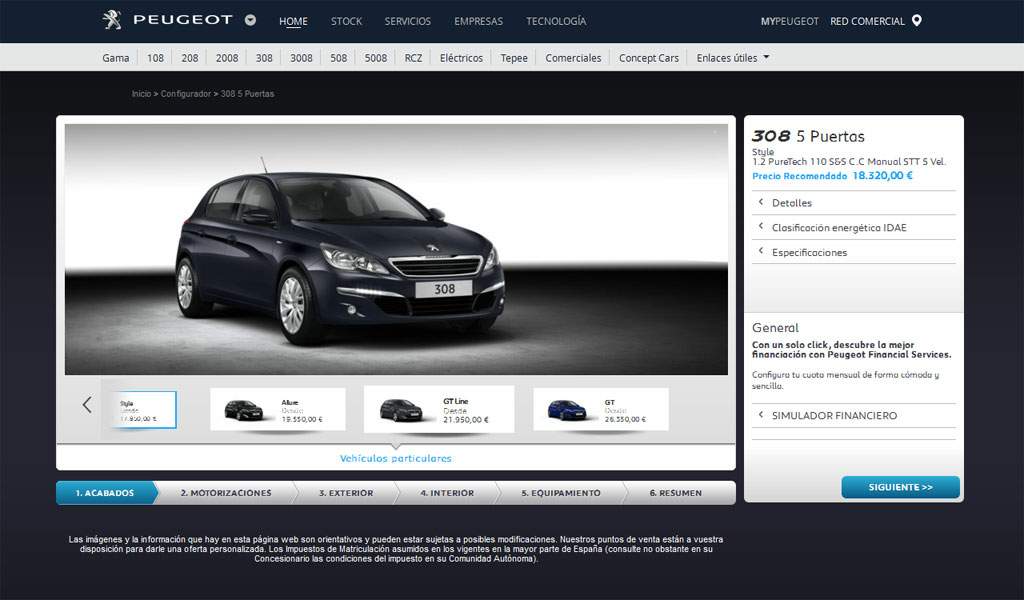Image resolution: width=1024 pixels, height=600 pixels.
Task: Choose the 308 model in the model bar
Action: coord(264,58)
